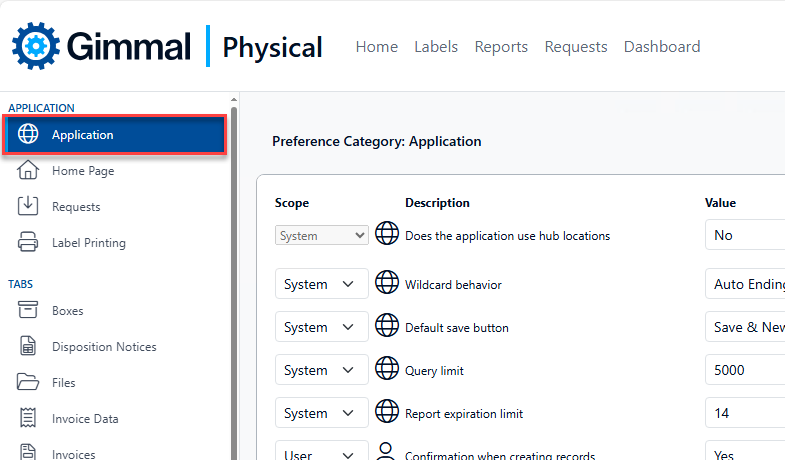Image resolution: width=785 pixels, height=460 pixels.
Task: Click user icon beside Confirmation when creating records
Action: [386, 451]
